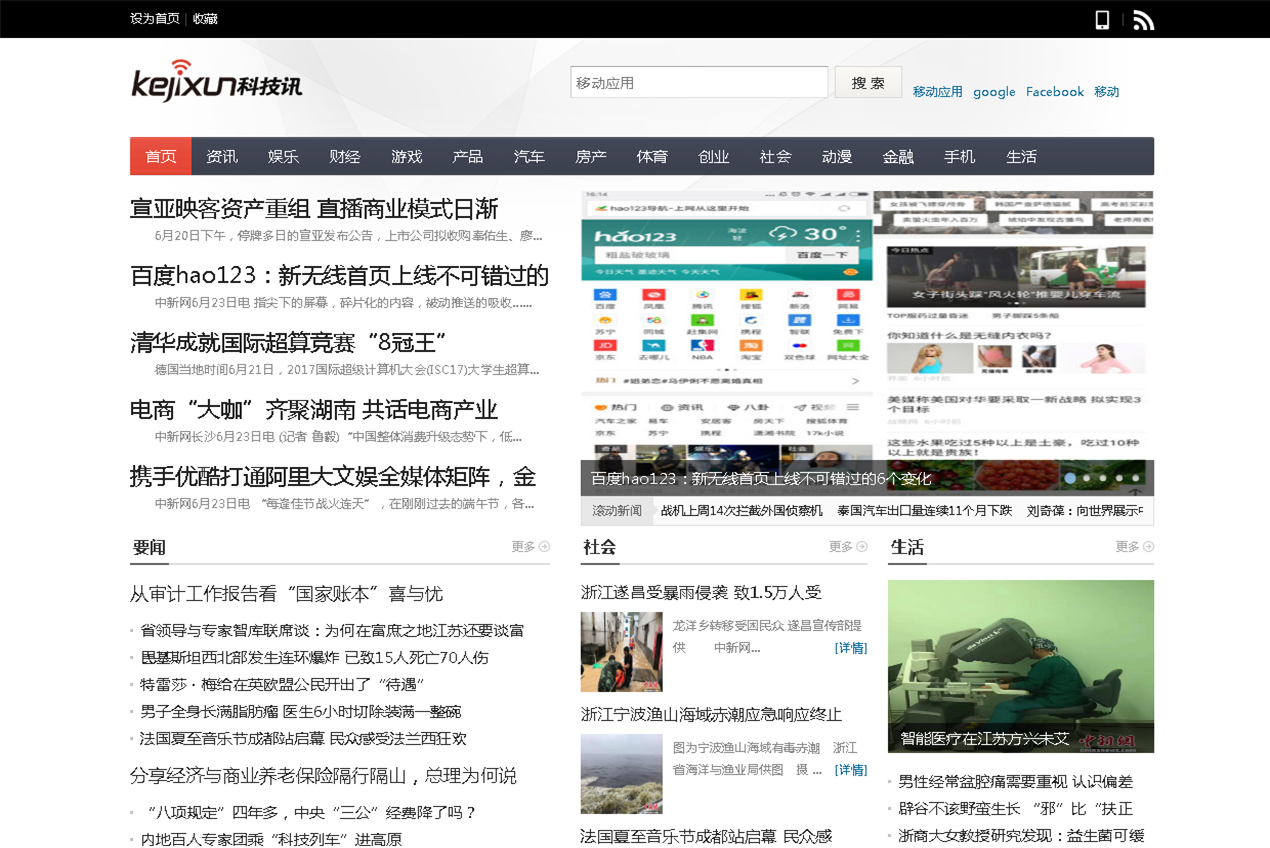
Task: Open the 体育 navigation tab
Action: click(652, 156)
